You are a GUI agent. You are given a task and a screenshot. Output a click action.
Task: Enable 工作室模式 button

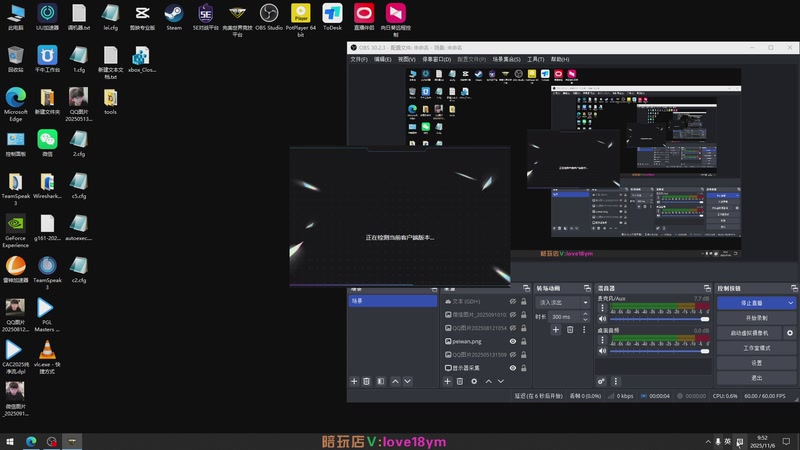coord(757,348)
